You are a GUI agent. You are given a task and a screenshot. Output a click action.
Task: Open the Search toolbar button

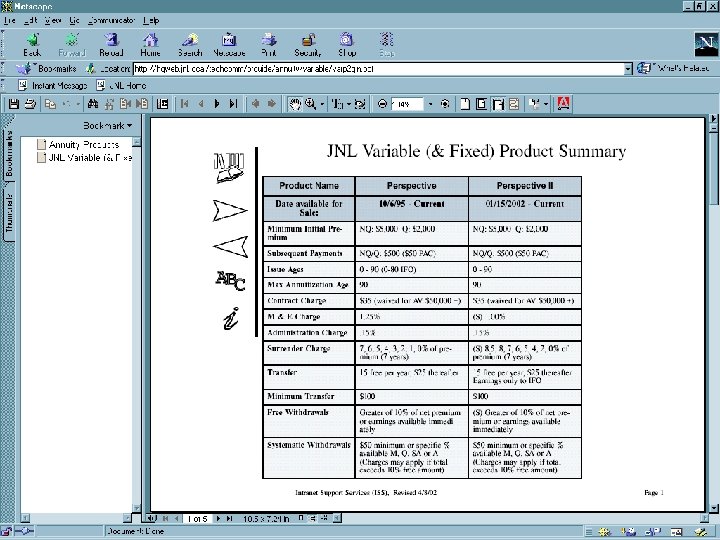click(190, 45)
